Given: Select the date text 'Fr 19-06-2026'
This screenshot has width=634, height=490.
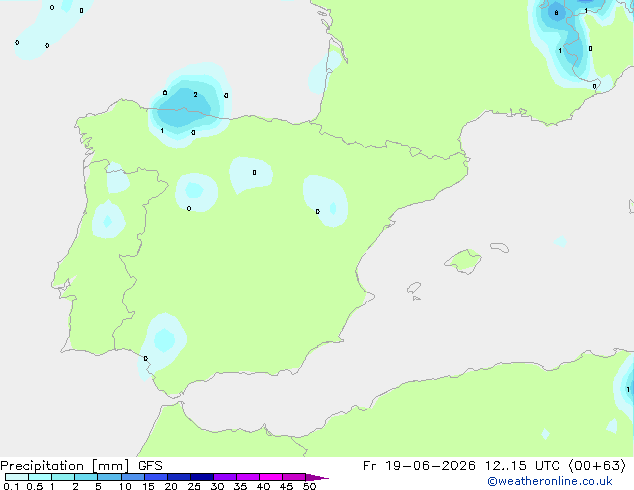Looking at the screenshot, I should tap(419, 466).
